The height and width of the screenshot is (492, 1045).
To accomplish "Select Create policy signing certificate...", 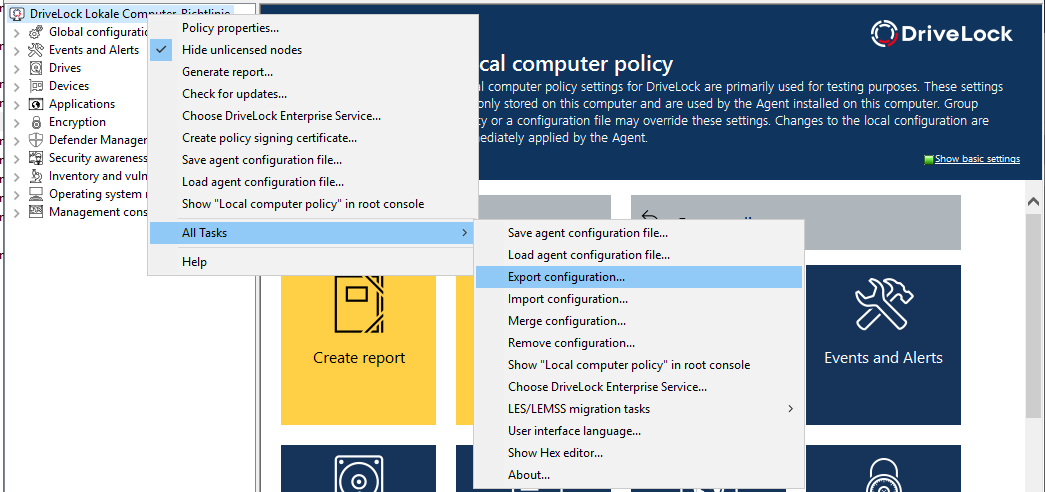I will click(311, 138).
